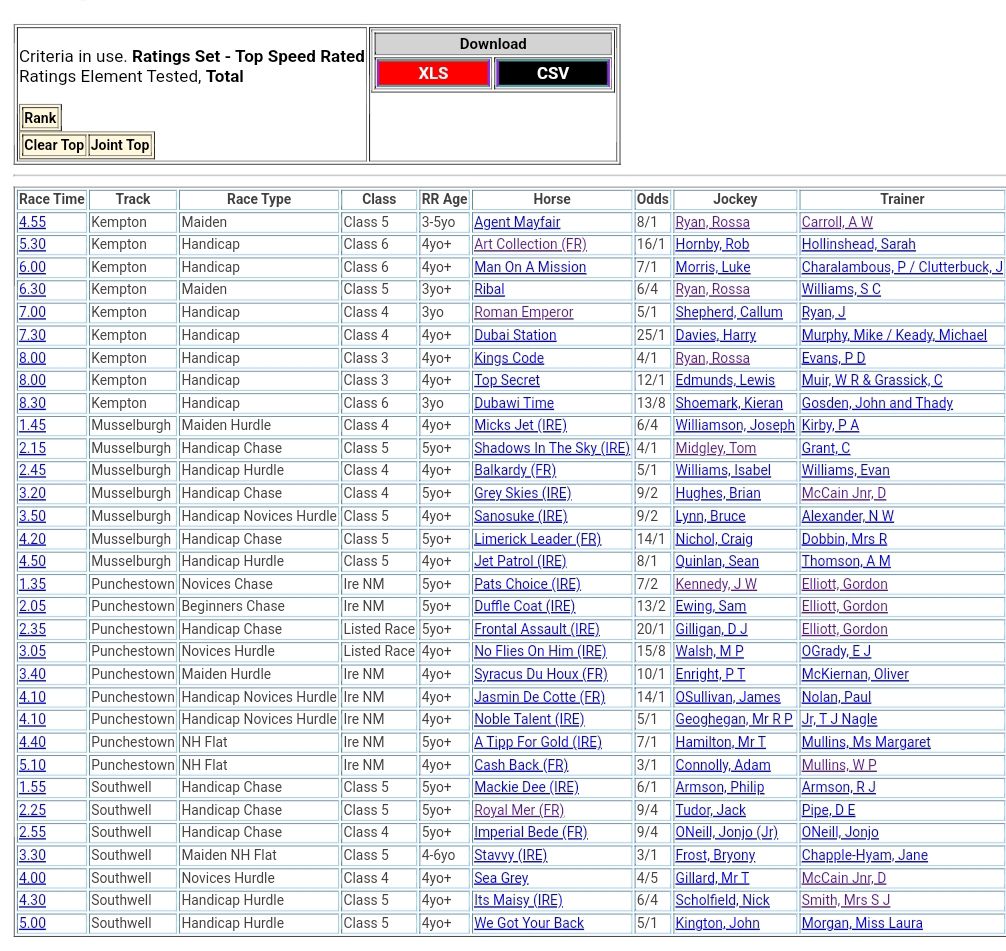Open trainer Alexander, N W link
This screenshot has height=951, width=1006.
click(847, 516)
